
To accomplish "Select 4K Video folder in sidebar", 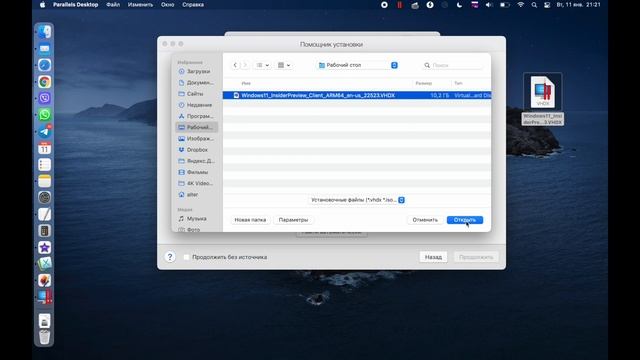I will (x=198, y=183).
